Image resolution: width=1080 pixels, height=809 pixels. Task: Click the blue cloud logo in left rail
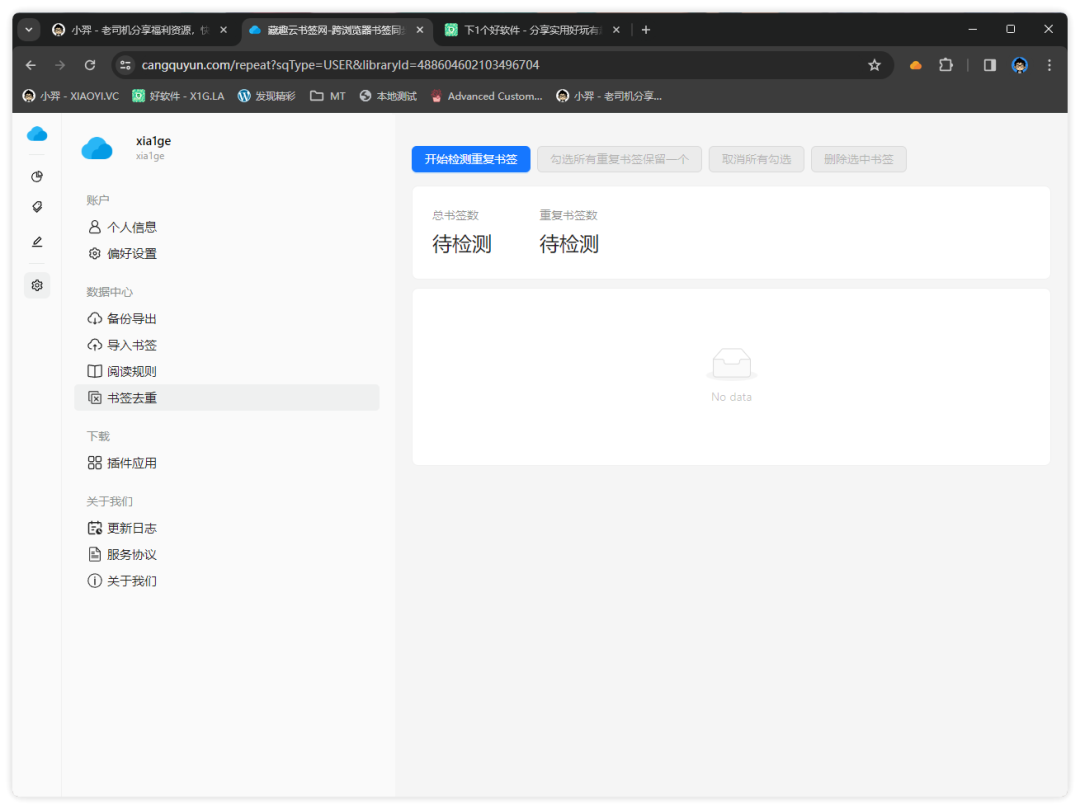tap(37, 134)
